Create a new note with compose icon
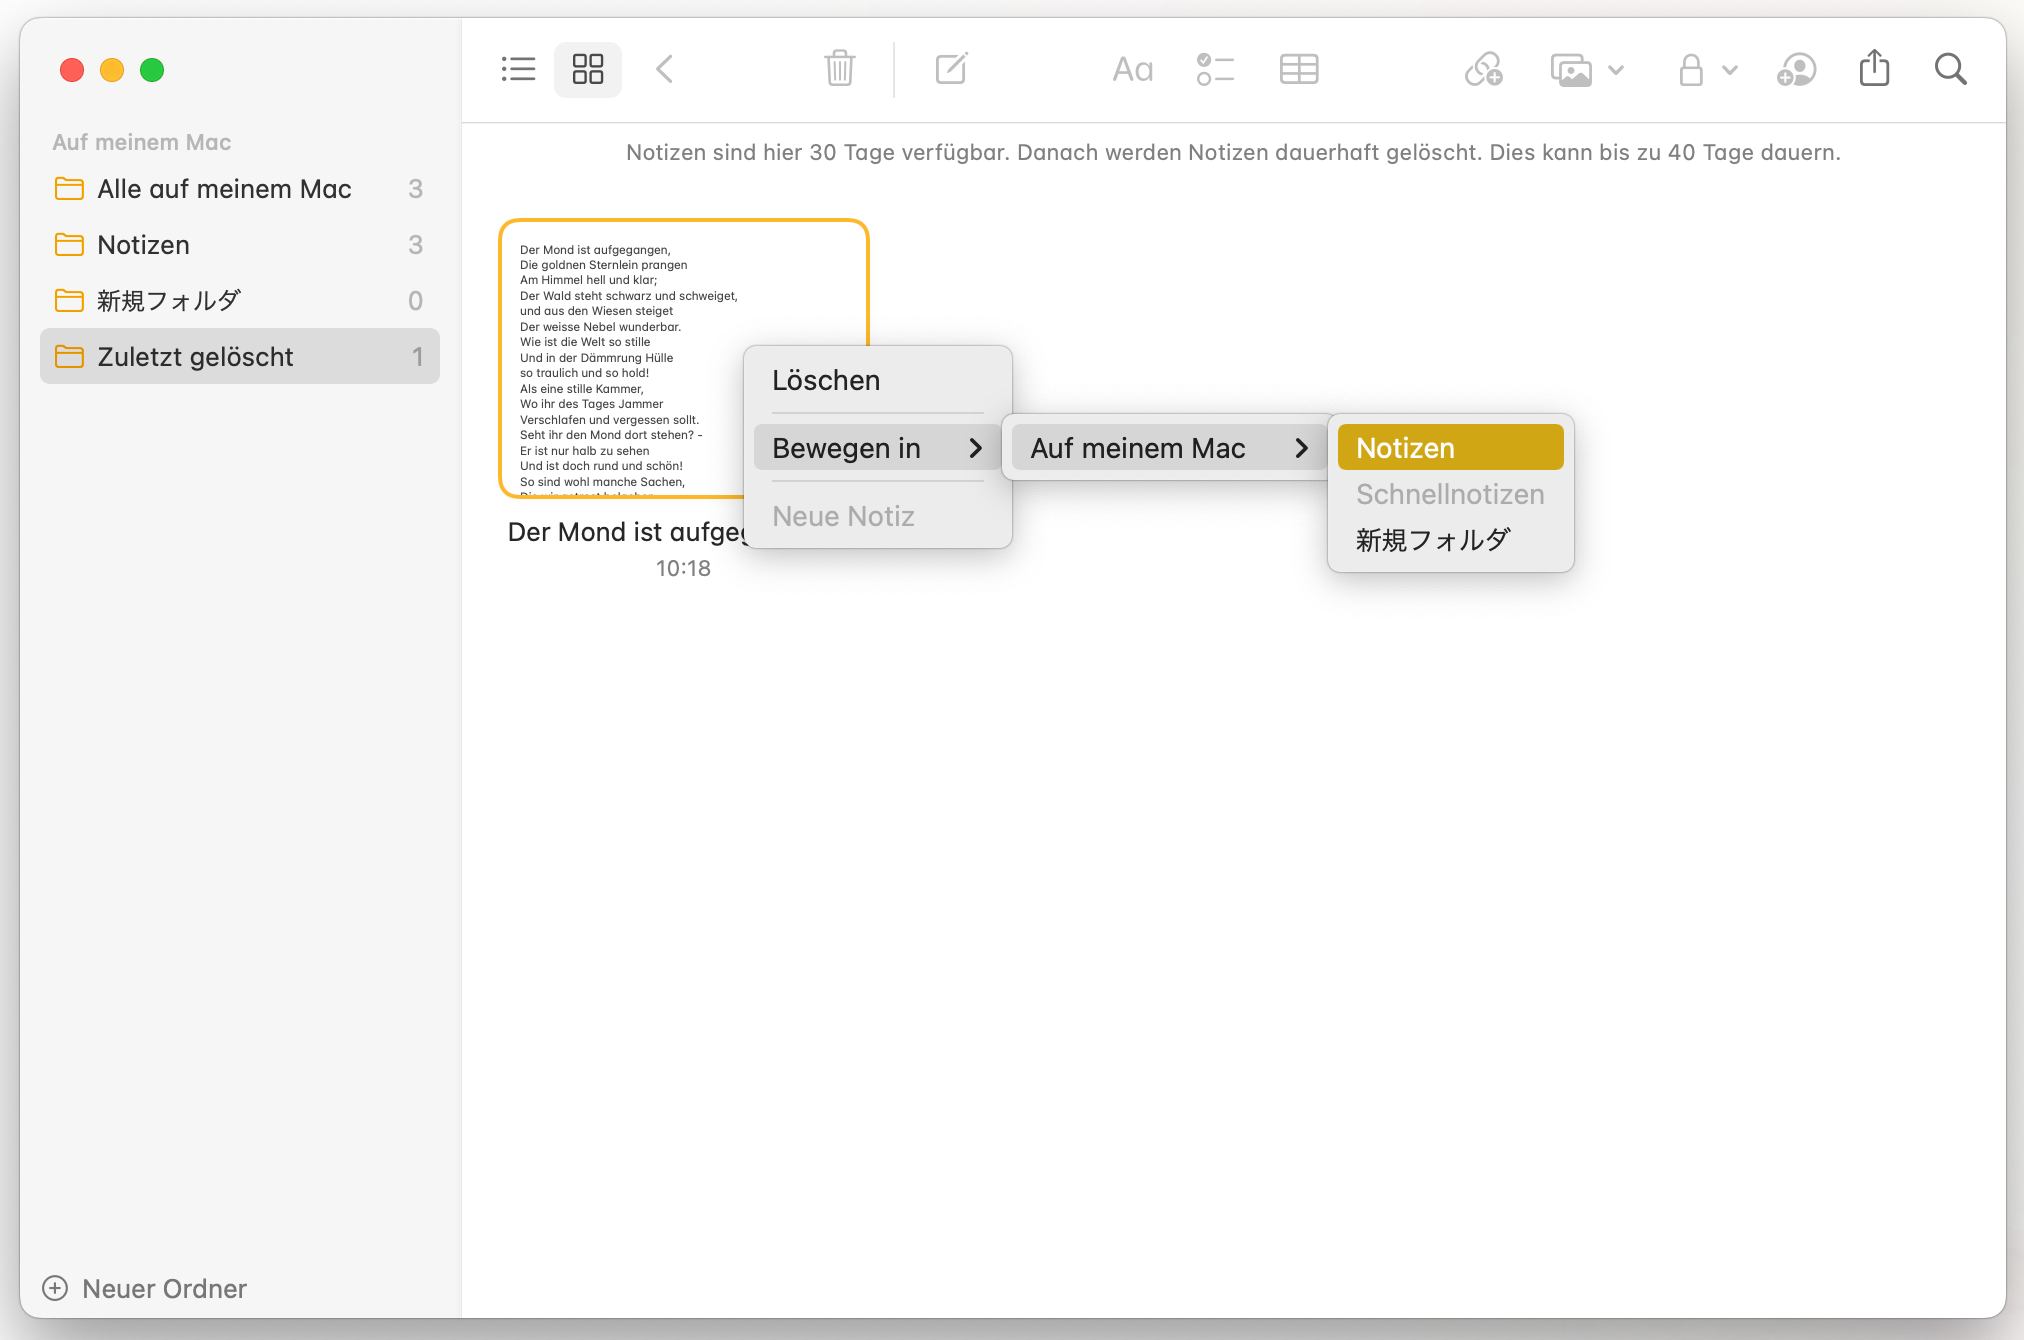This screenshot has width=2024, height=1340. tap(951, 69)
